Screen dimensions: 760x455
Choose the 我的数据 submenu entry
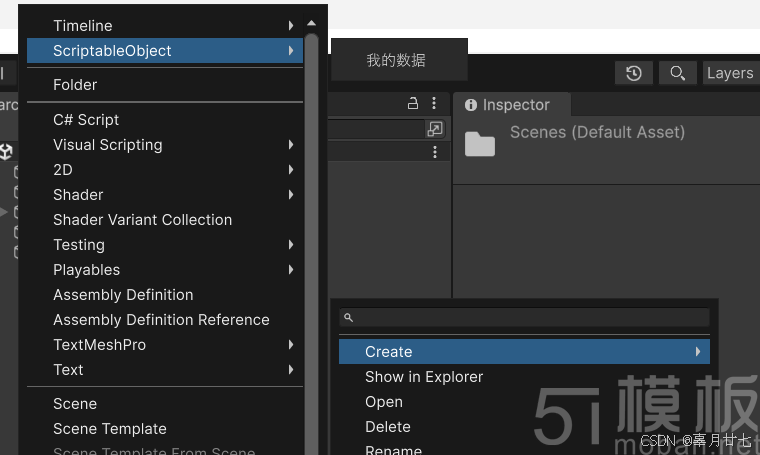[399, 60]
